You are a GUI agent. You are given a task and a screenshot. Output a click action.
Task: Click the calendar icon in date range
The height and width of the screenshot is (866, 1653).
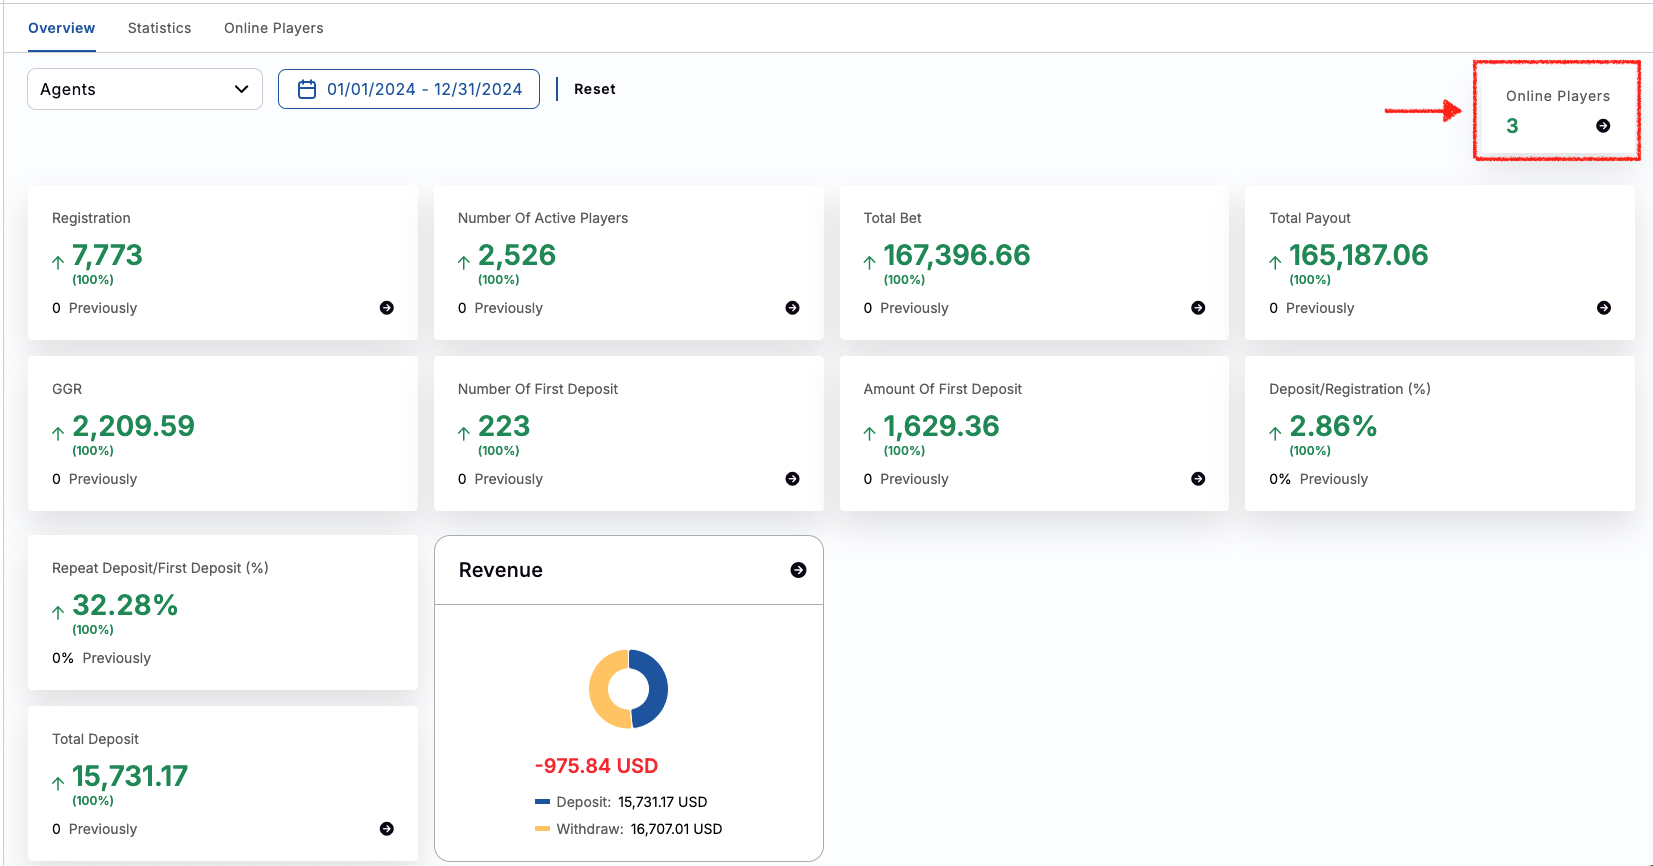(x=307, y=89)
